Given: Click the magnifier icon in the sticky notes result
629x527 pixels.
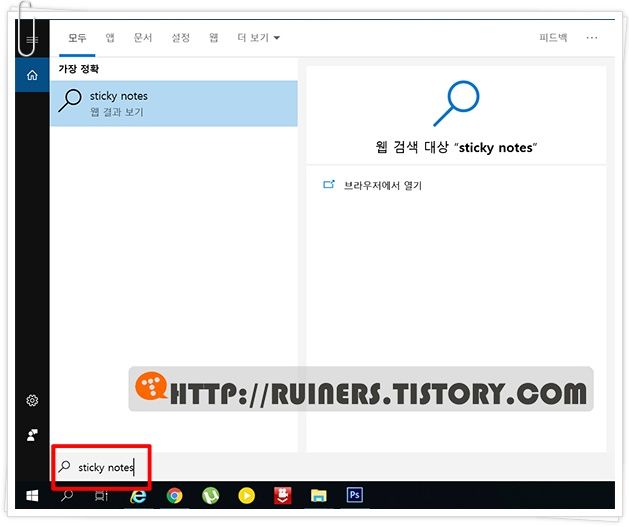Looking at the screenshot, I should 70,100.
